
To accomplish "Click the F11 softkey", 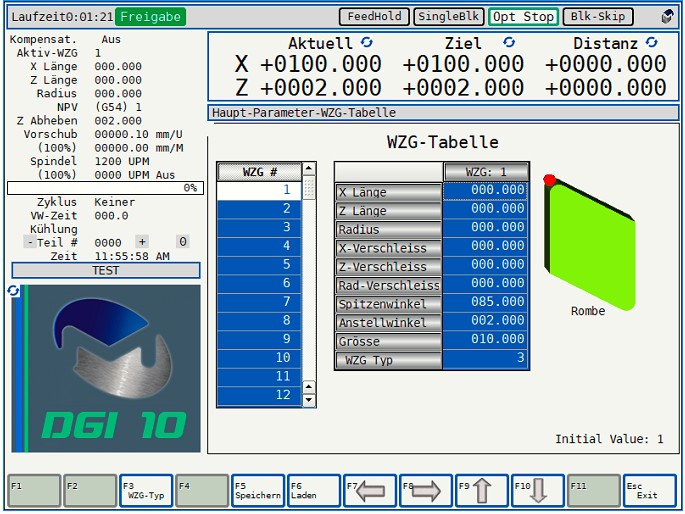I will (x=593, y=490).
